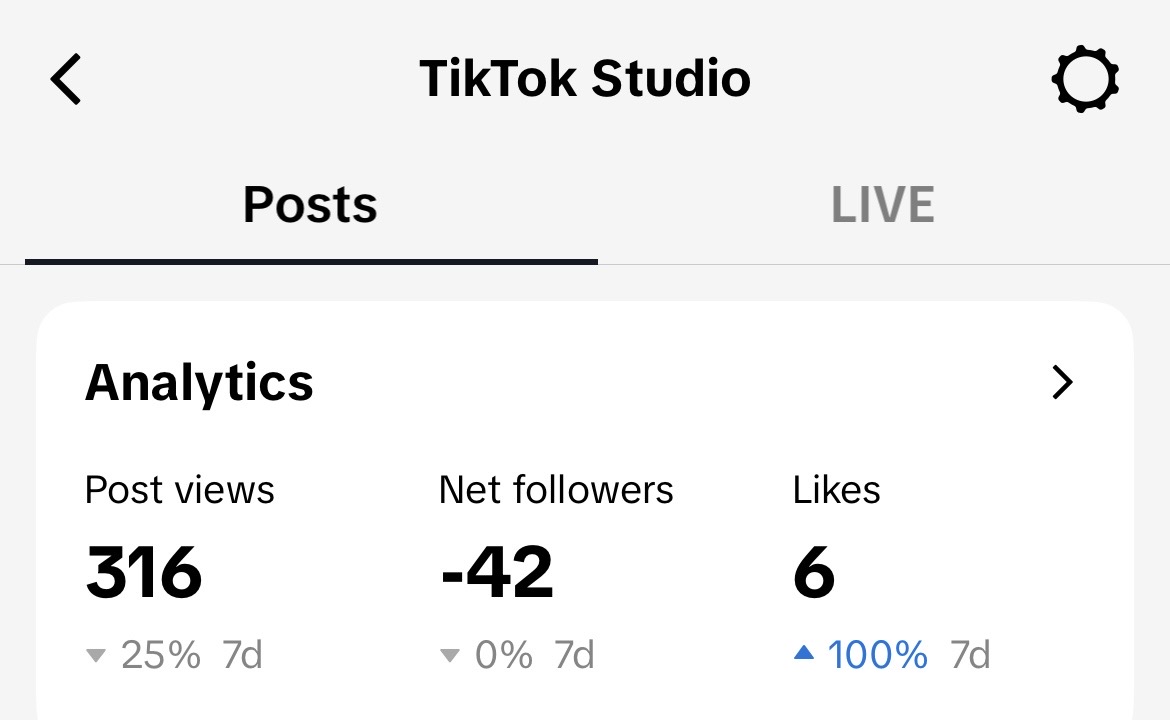Open settings via the gear icon
Screen dimensions: 1170x720
[x=1085, y=80]
